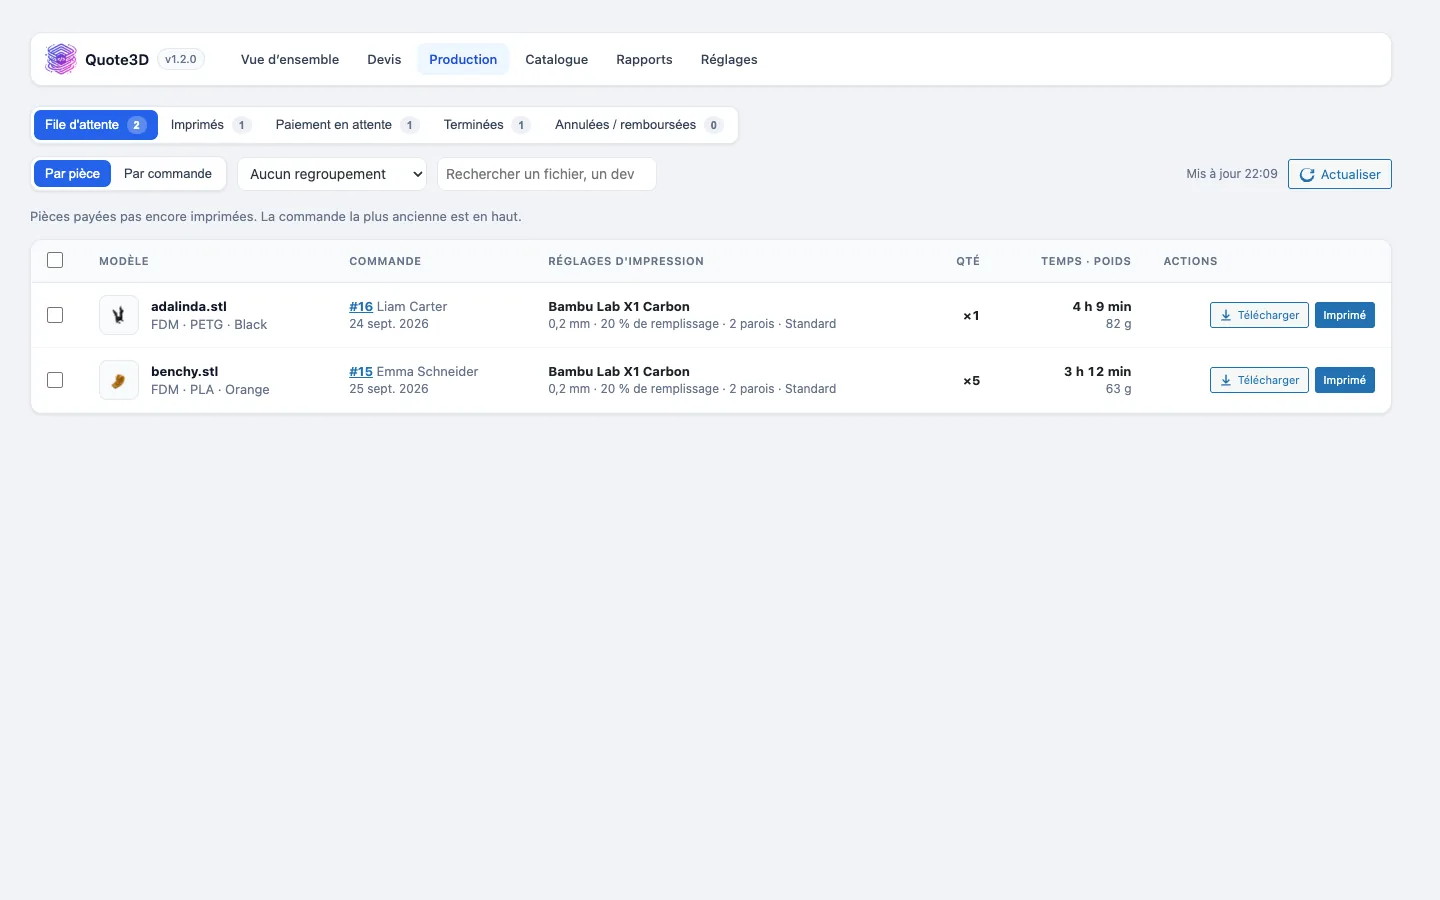Click the benchy.stl model thumbnail
Image resolution: width=1440 pixels, height=900 pixels.
[x=119, y=380]
